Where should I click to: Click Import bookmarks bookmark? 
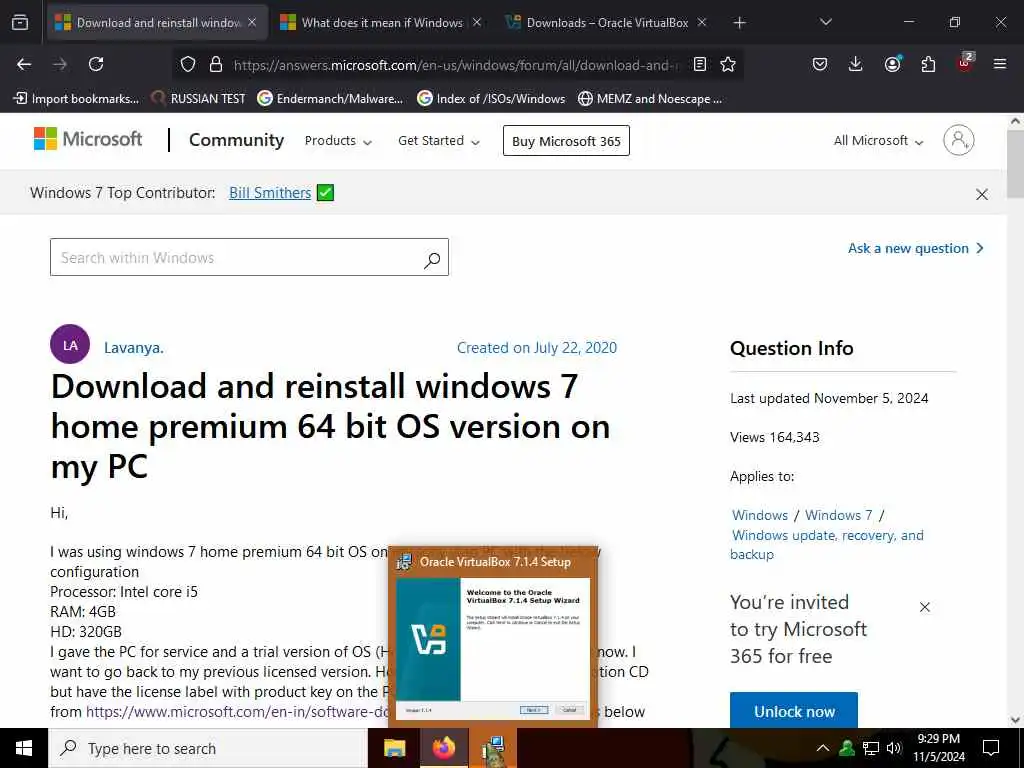[76, 99]
